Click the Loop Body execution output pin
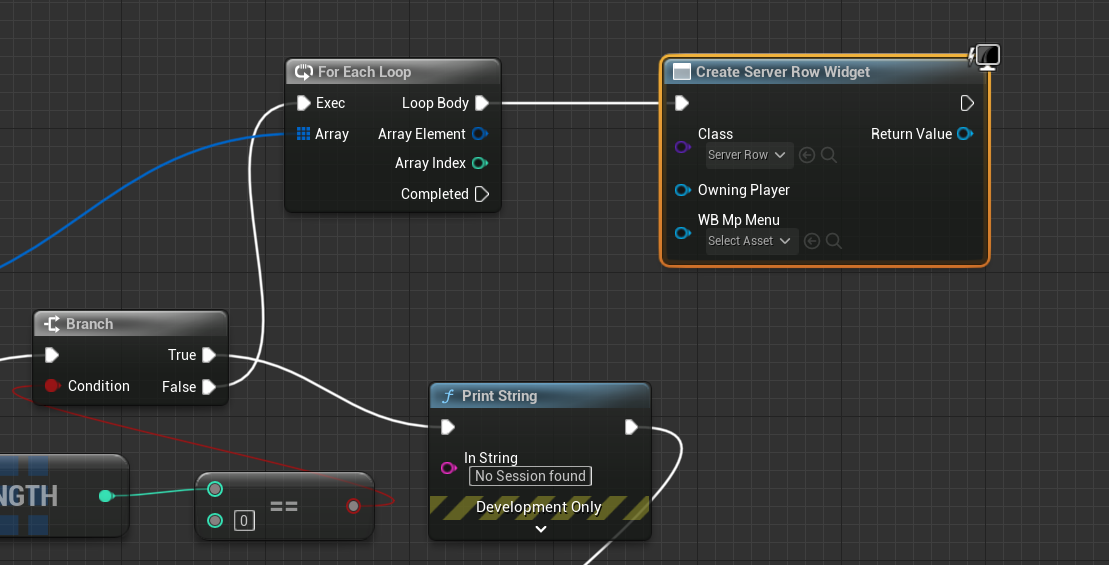This screenshot has width=1109, height=565. point(482,103)
